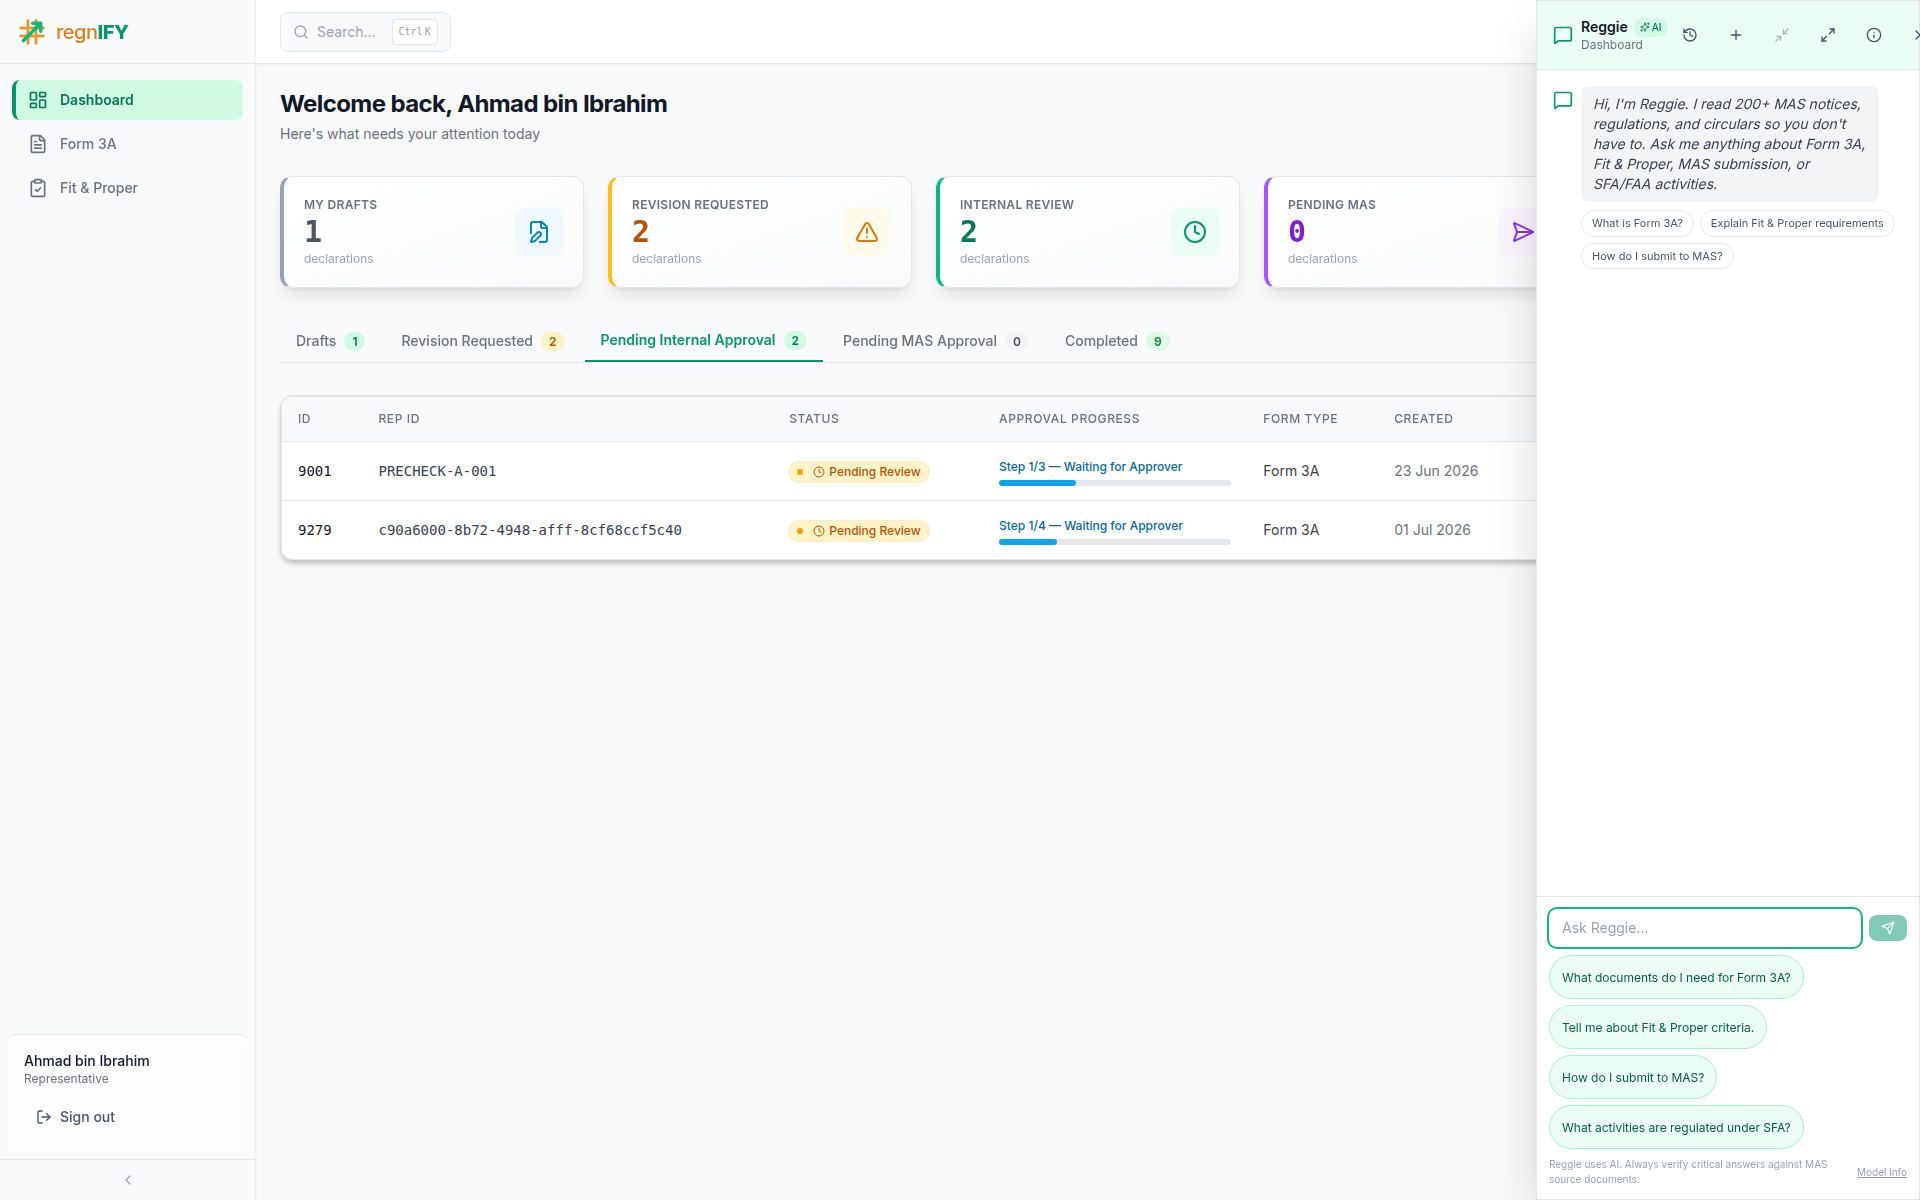Expand Reggie panel to full size
Viewport: 1920px width, 1200px height.
pyautogui.click(x=1828, y=35)
